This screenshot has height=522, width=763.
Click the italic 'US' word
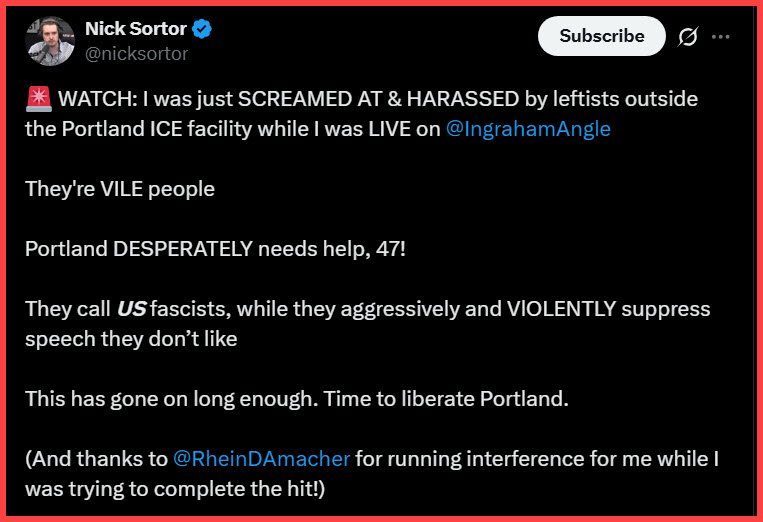tap(131, 309)
